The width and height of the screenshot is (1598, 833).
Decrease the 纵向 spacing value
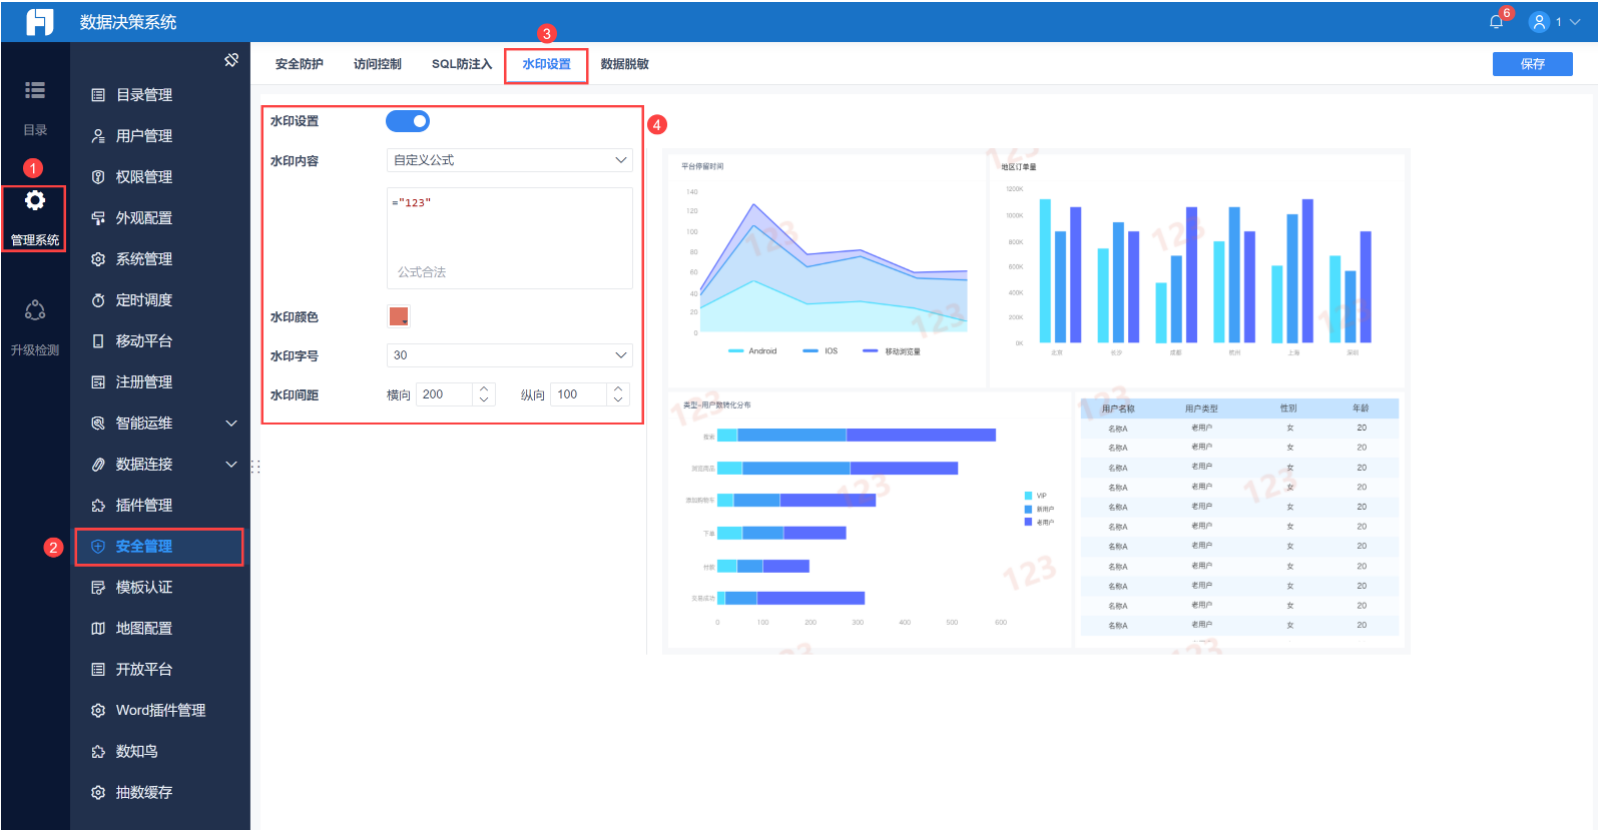click(618, 400)
